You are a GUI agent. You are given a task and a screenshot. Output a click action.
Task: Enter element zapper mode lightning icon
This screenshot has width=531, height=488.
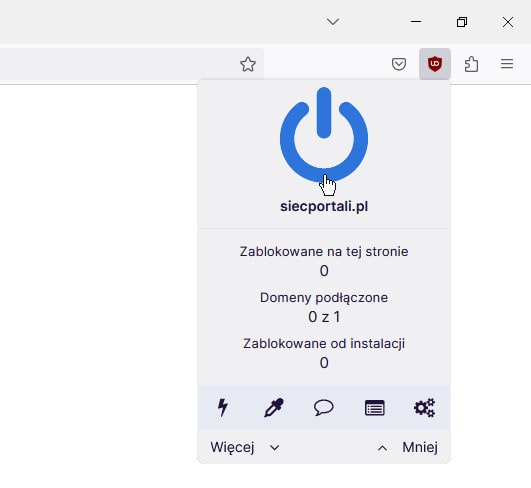point(223,407)
